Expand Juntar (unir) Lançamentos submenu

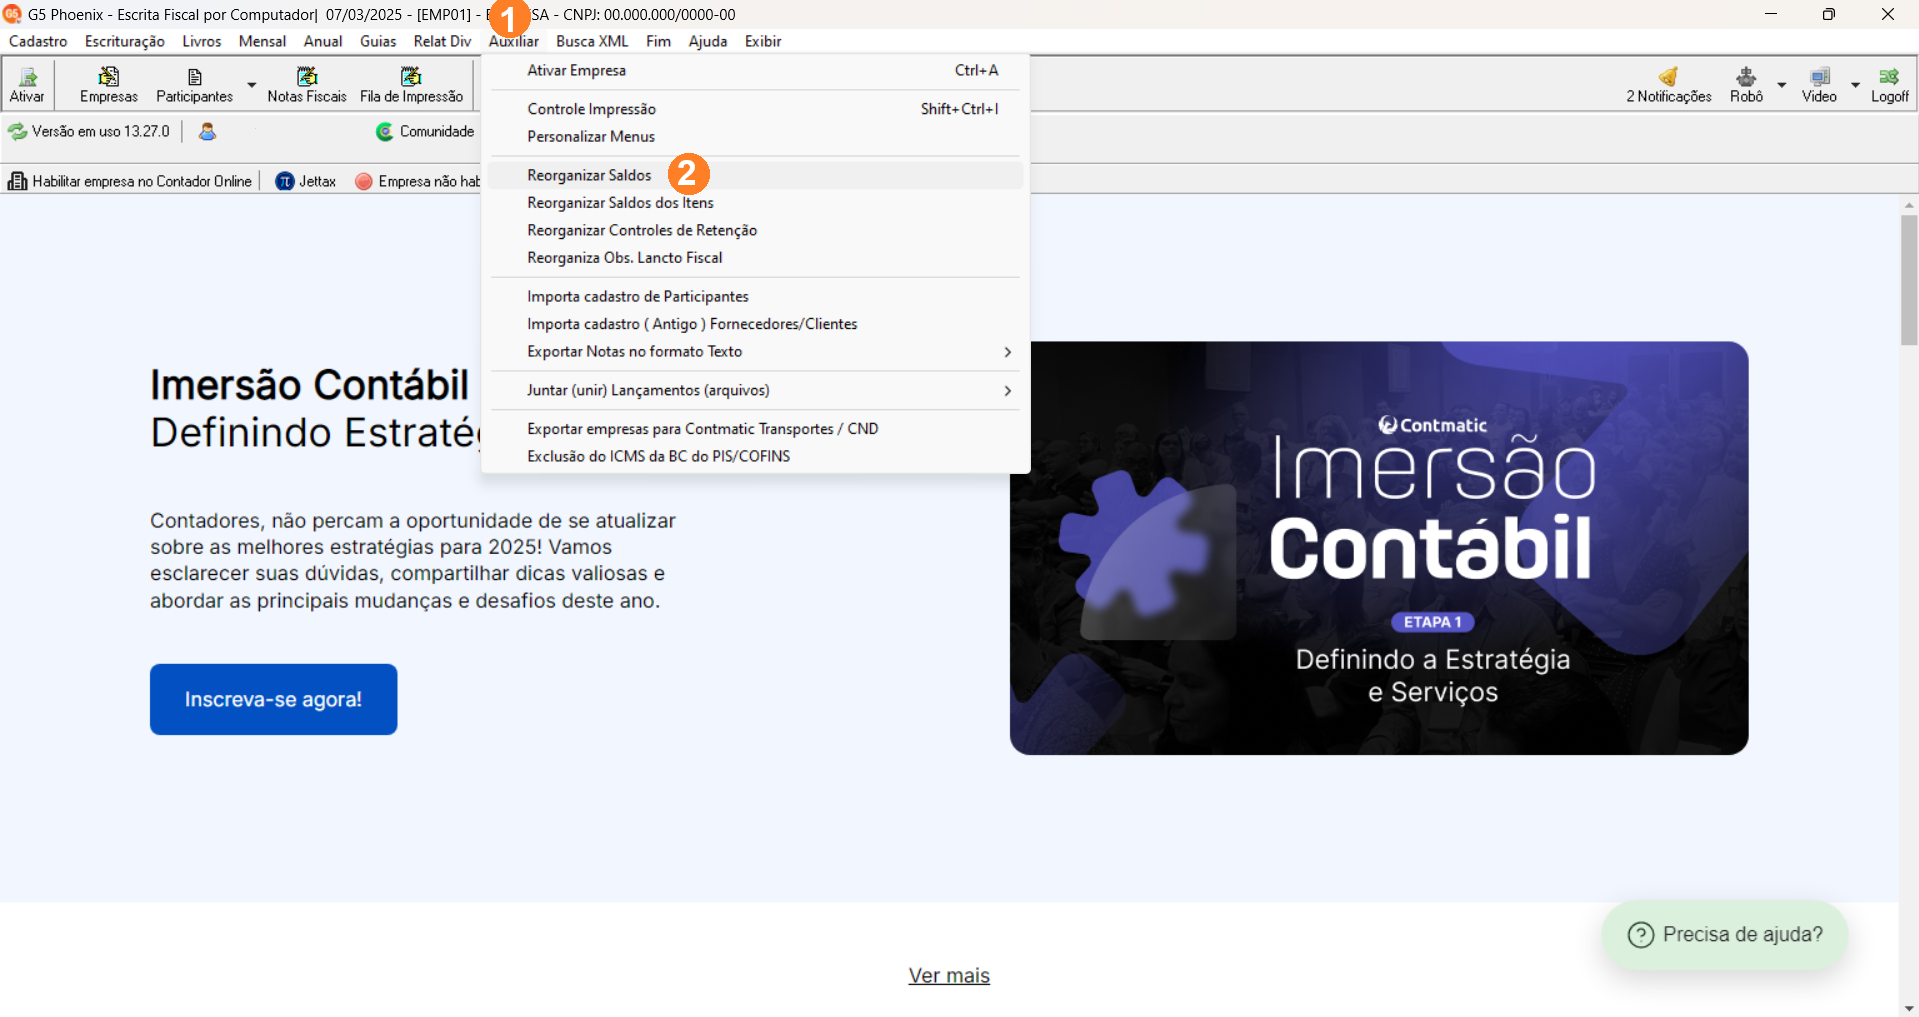pyautogui.click(x=1007, y=391)
